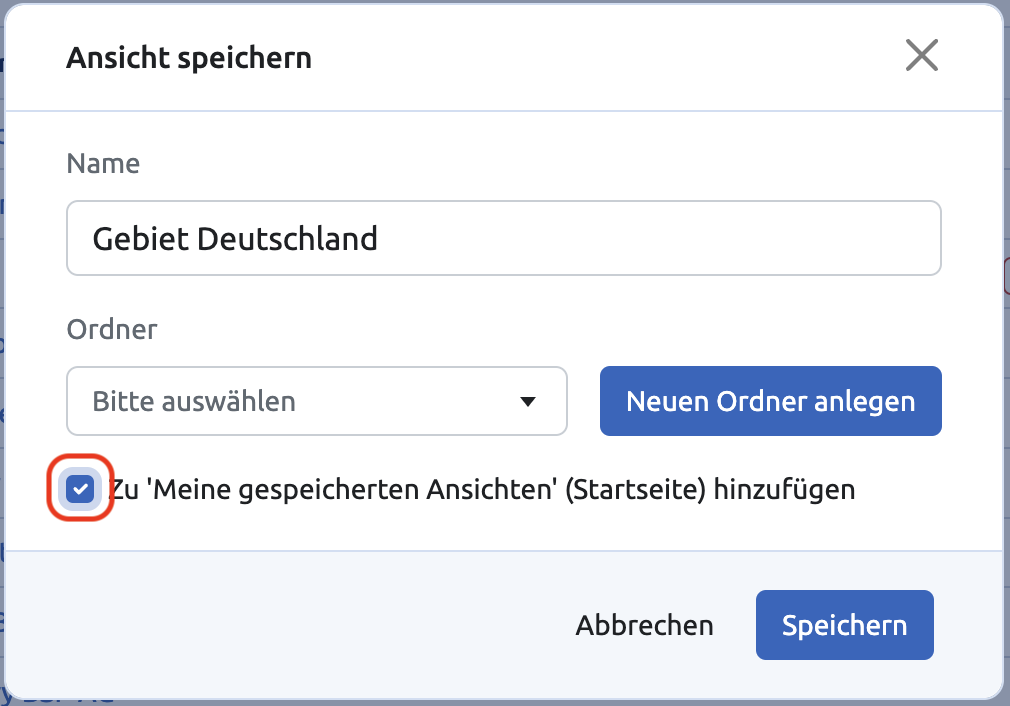Click the Speichern button
The width and height of the screenshot is (1010, 706).
(x=844, y=625)
